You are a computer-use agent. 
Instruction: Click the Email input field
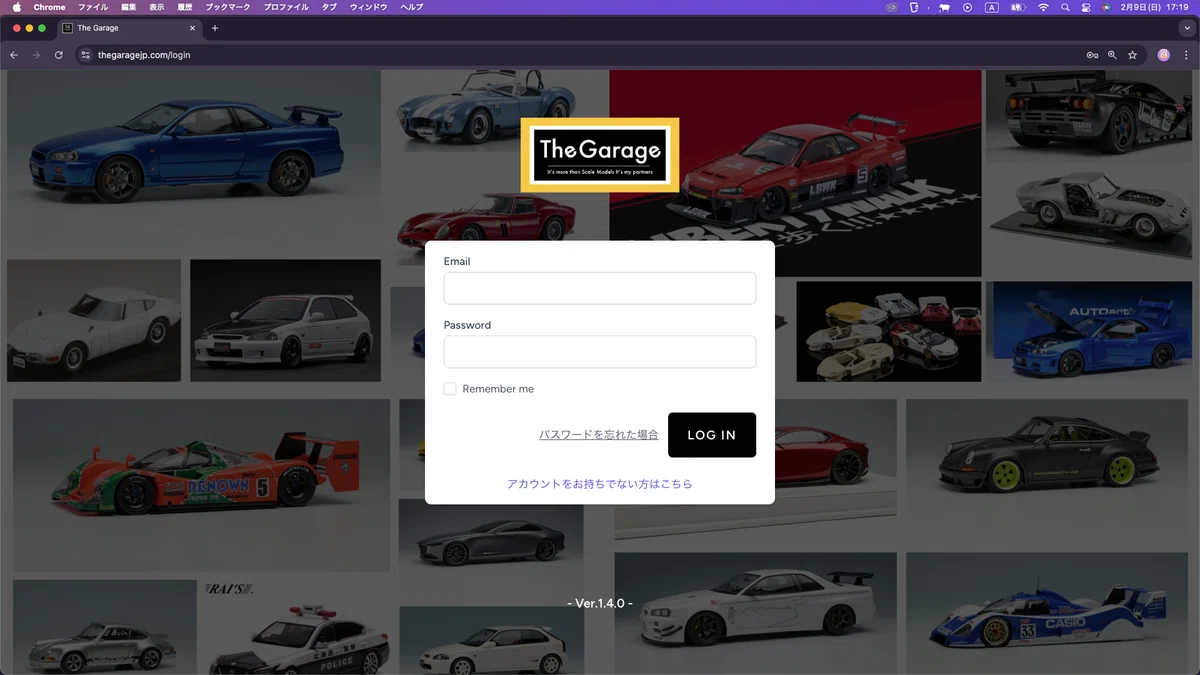pyautogui.click(x=600, y=288)
